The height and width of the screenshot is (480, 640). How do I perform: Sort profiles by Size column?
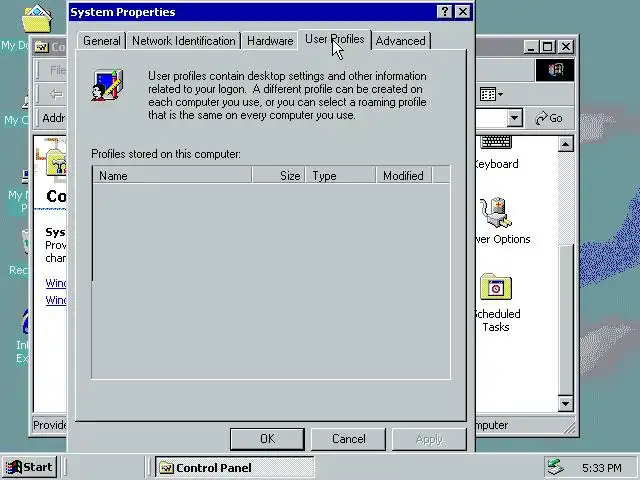click(x=278, y=176)
